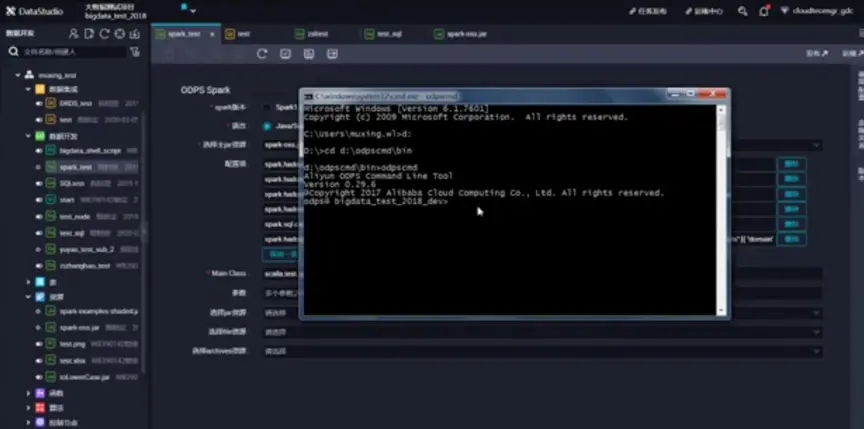The height and width of the screenshot is (429, 864).
Task: Open the my-files user icon in the left panel
Action: click(x=73, y=34)
